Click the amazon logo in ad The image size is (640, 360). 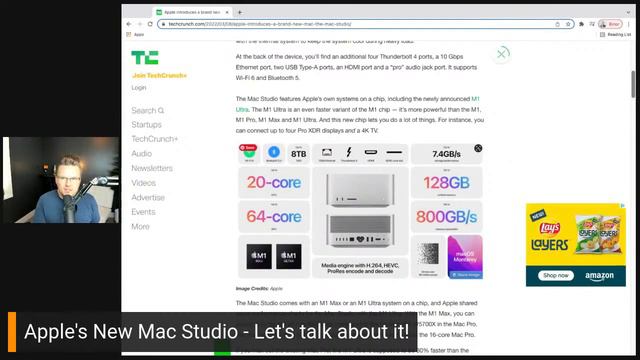599,276
